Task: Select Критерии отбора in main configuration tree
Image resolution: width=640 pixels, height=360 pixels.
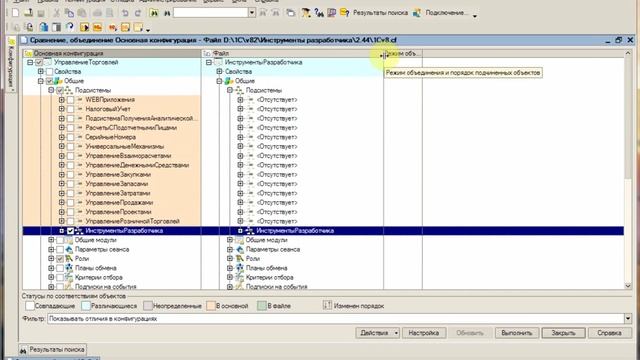Action: click(98, 278)
